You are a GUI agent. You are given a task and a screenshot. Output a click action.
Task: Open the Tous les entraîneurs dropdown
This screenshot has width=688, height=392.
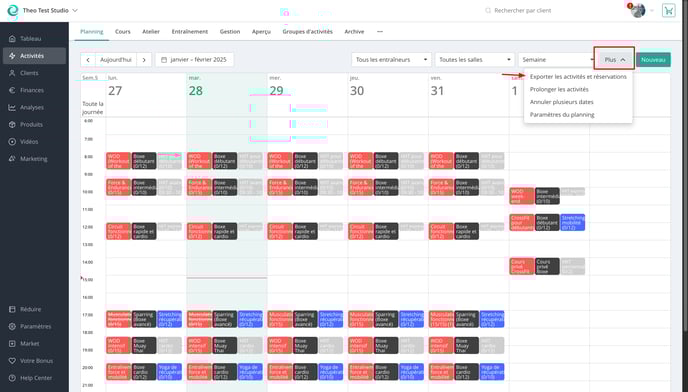(x=391, y=60)
